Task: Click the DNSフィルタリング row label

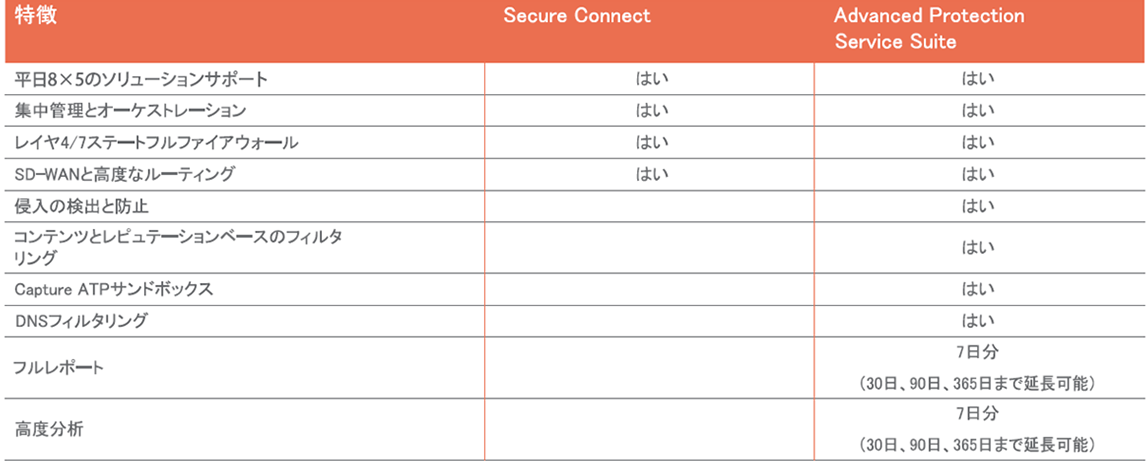Action: pyautogui.click(x=81, y=321)
